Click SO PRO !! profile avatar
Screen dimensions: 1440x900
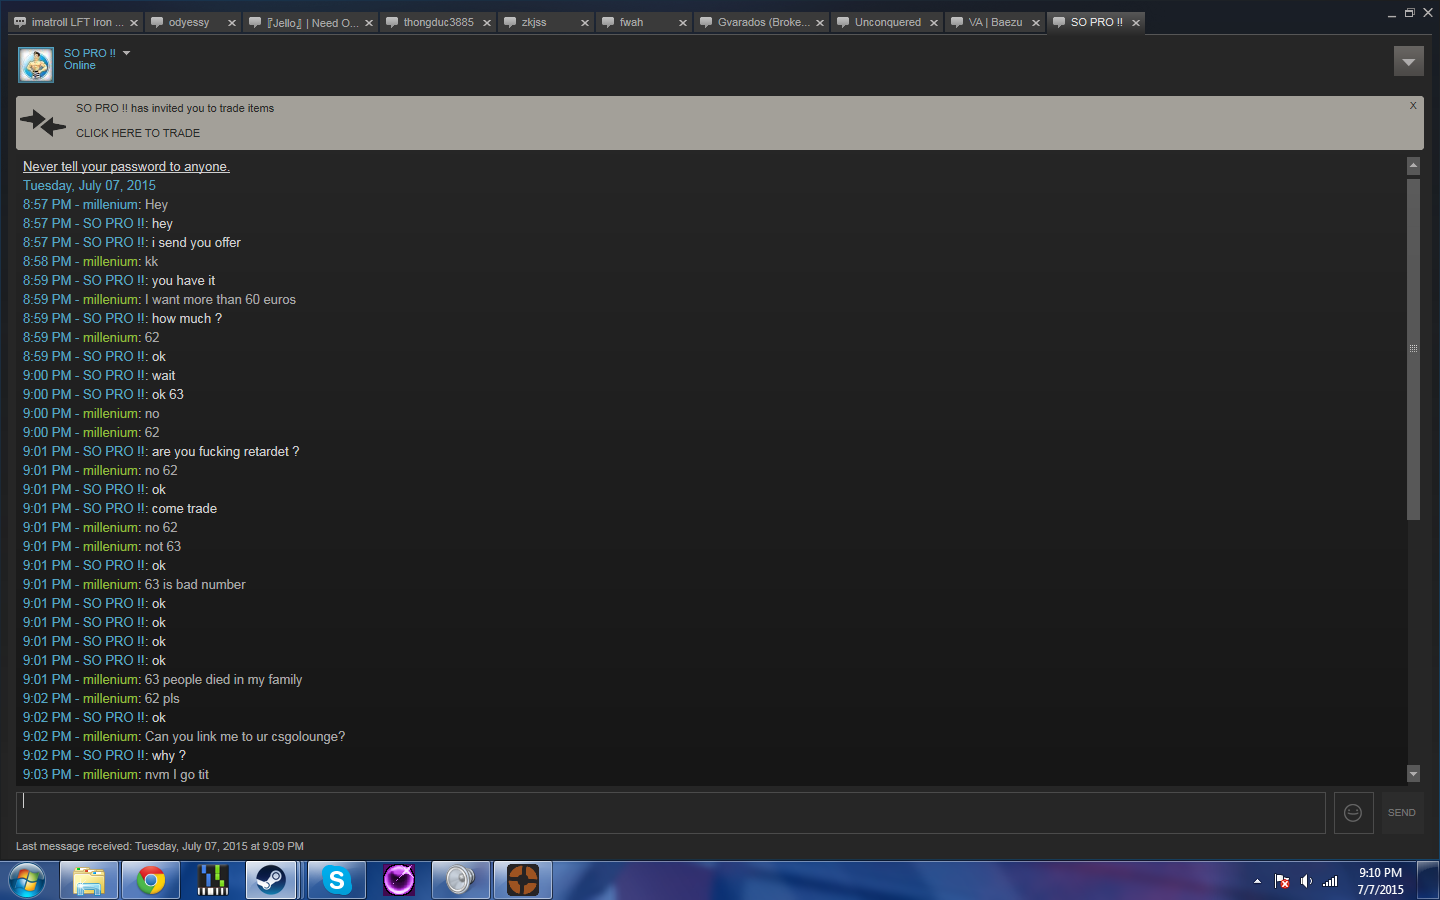click(x=36, y=64)
